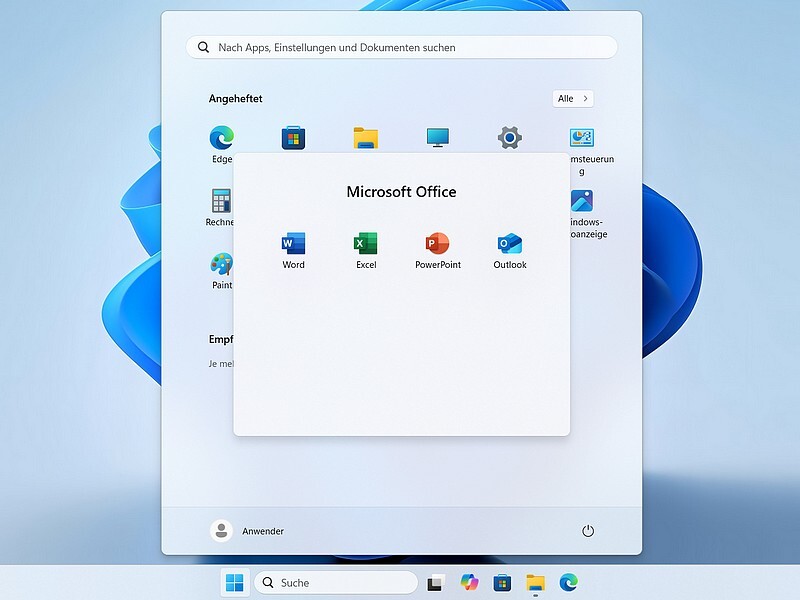Screen dimensions: 800x600
Task: Open the pinned Microsoft Store app
Action: (293, 138)
